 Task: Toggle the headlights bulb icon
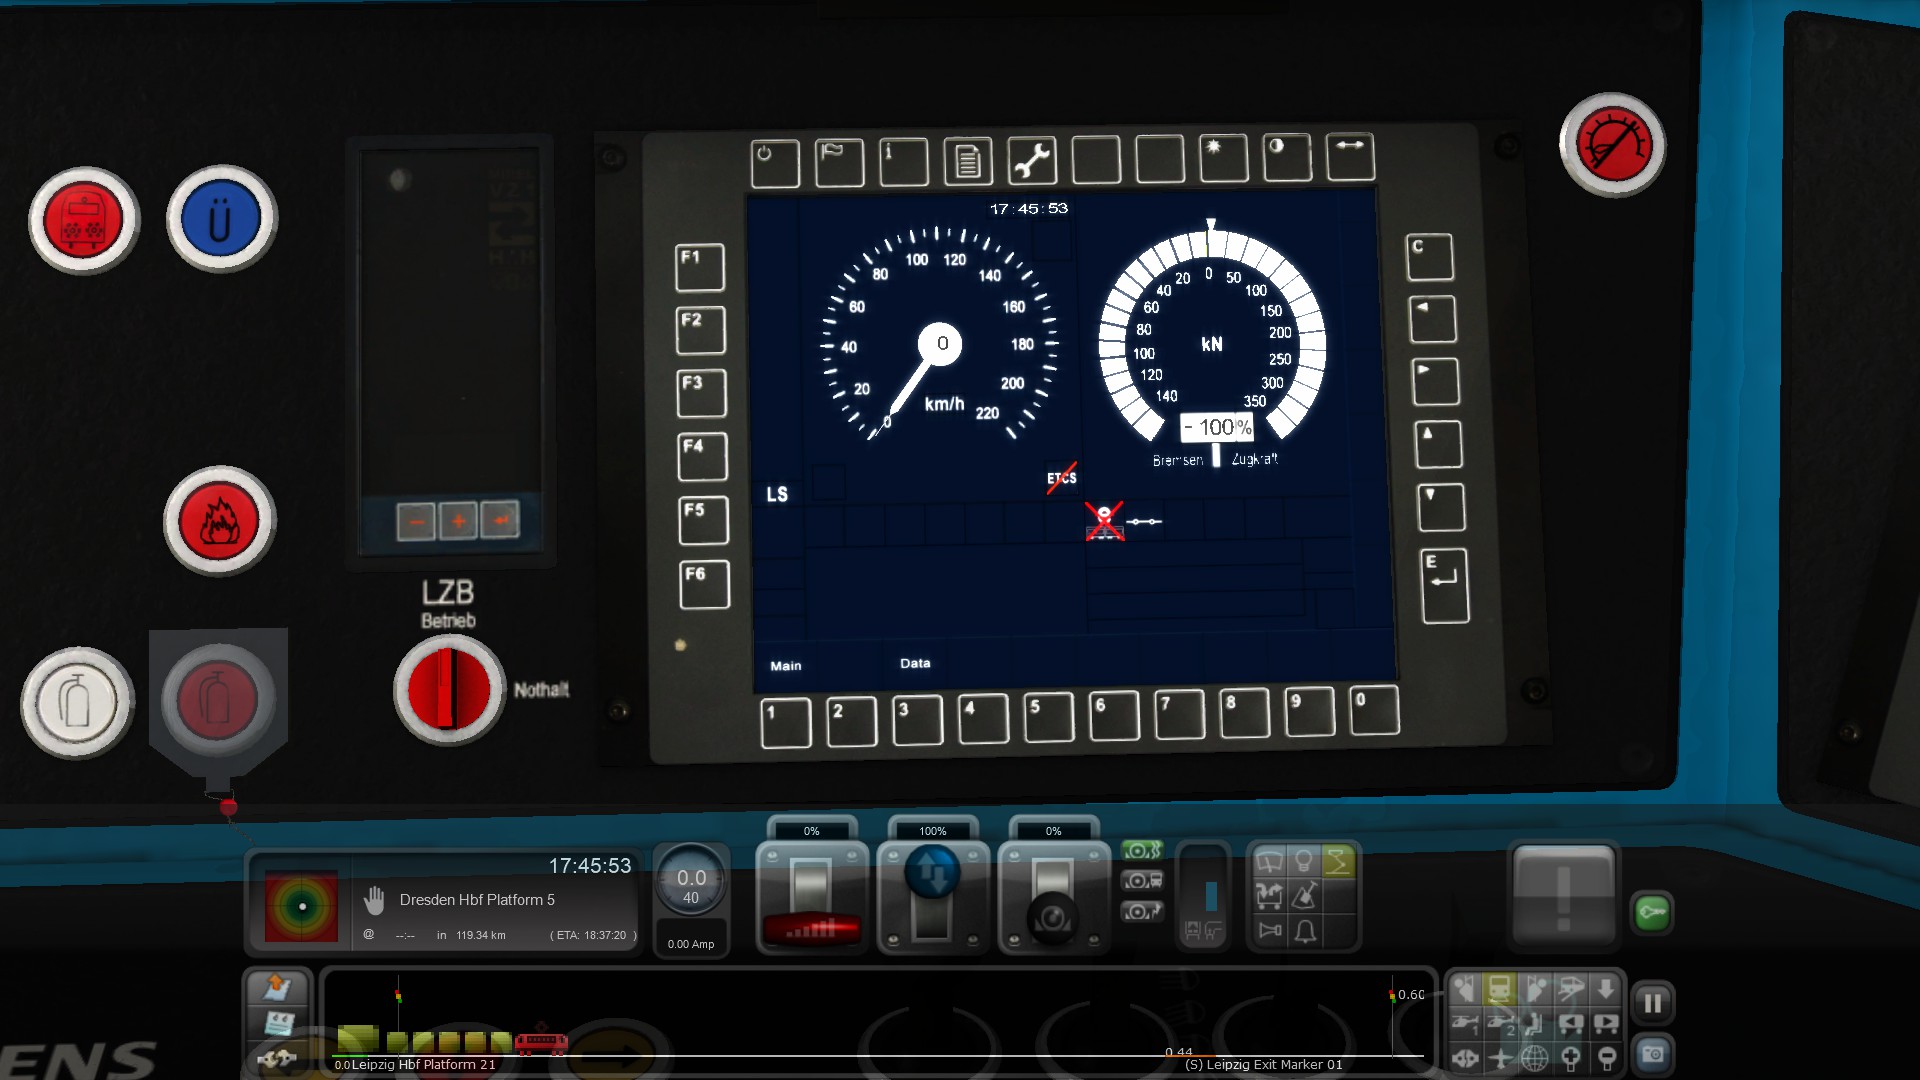click(x=1304, y=862)
